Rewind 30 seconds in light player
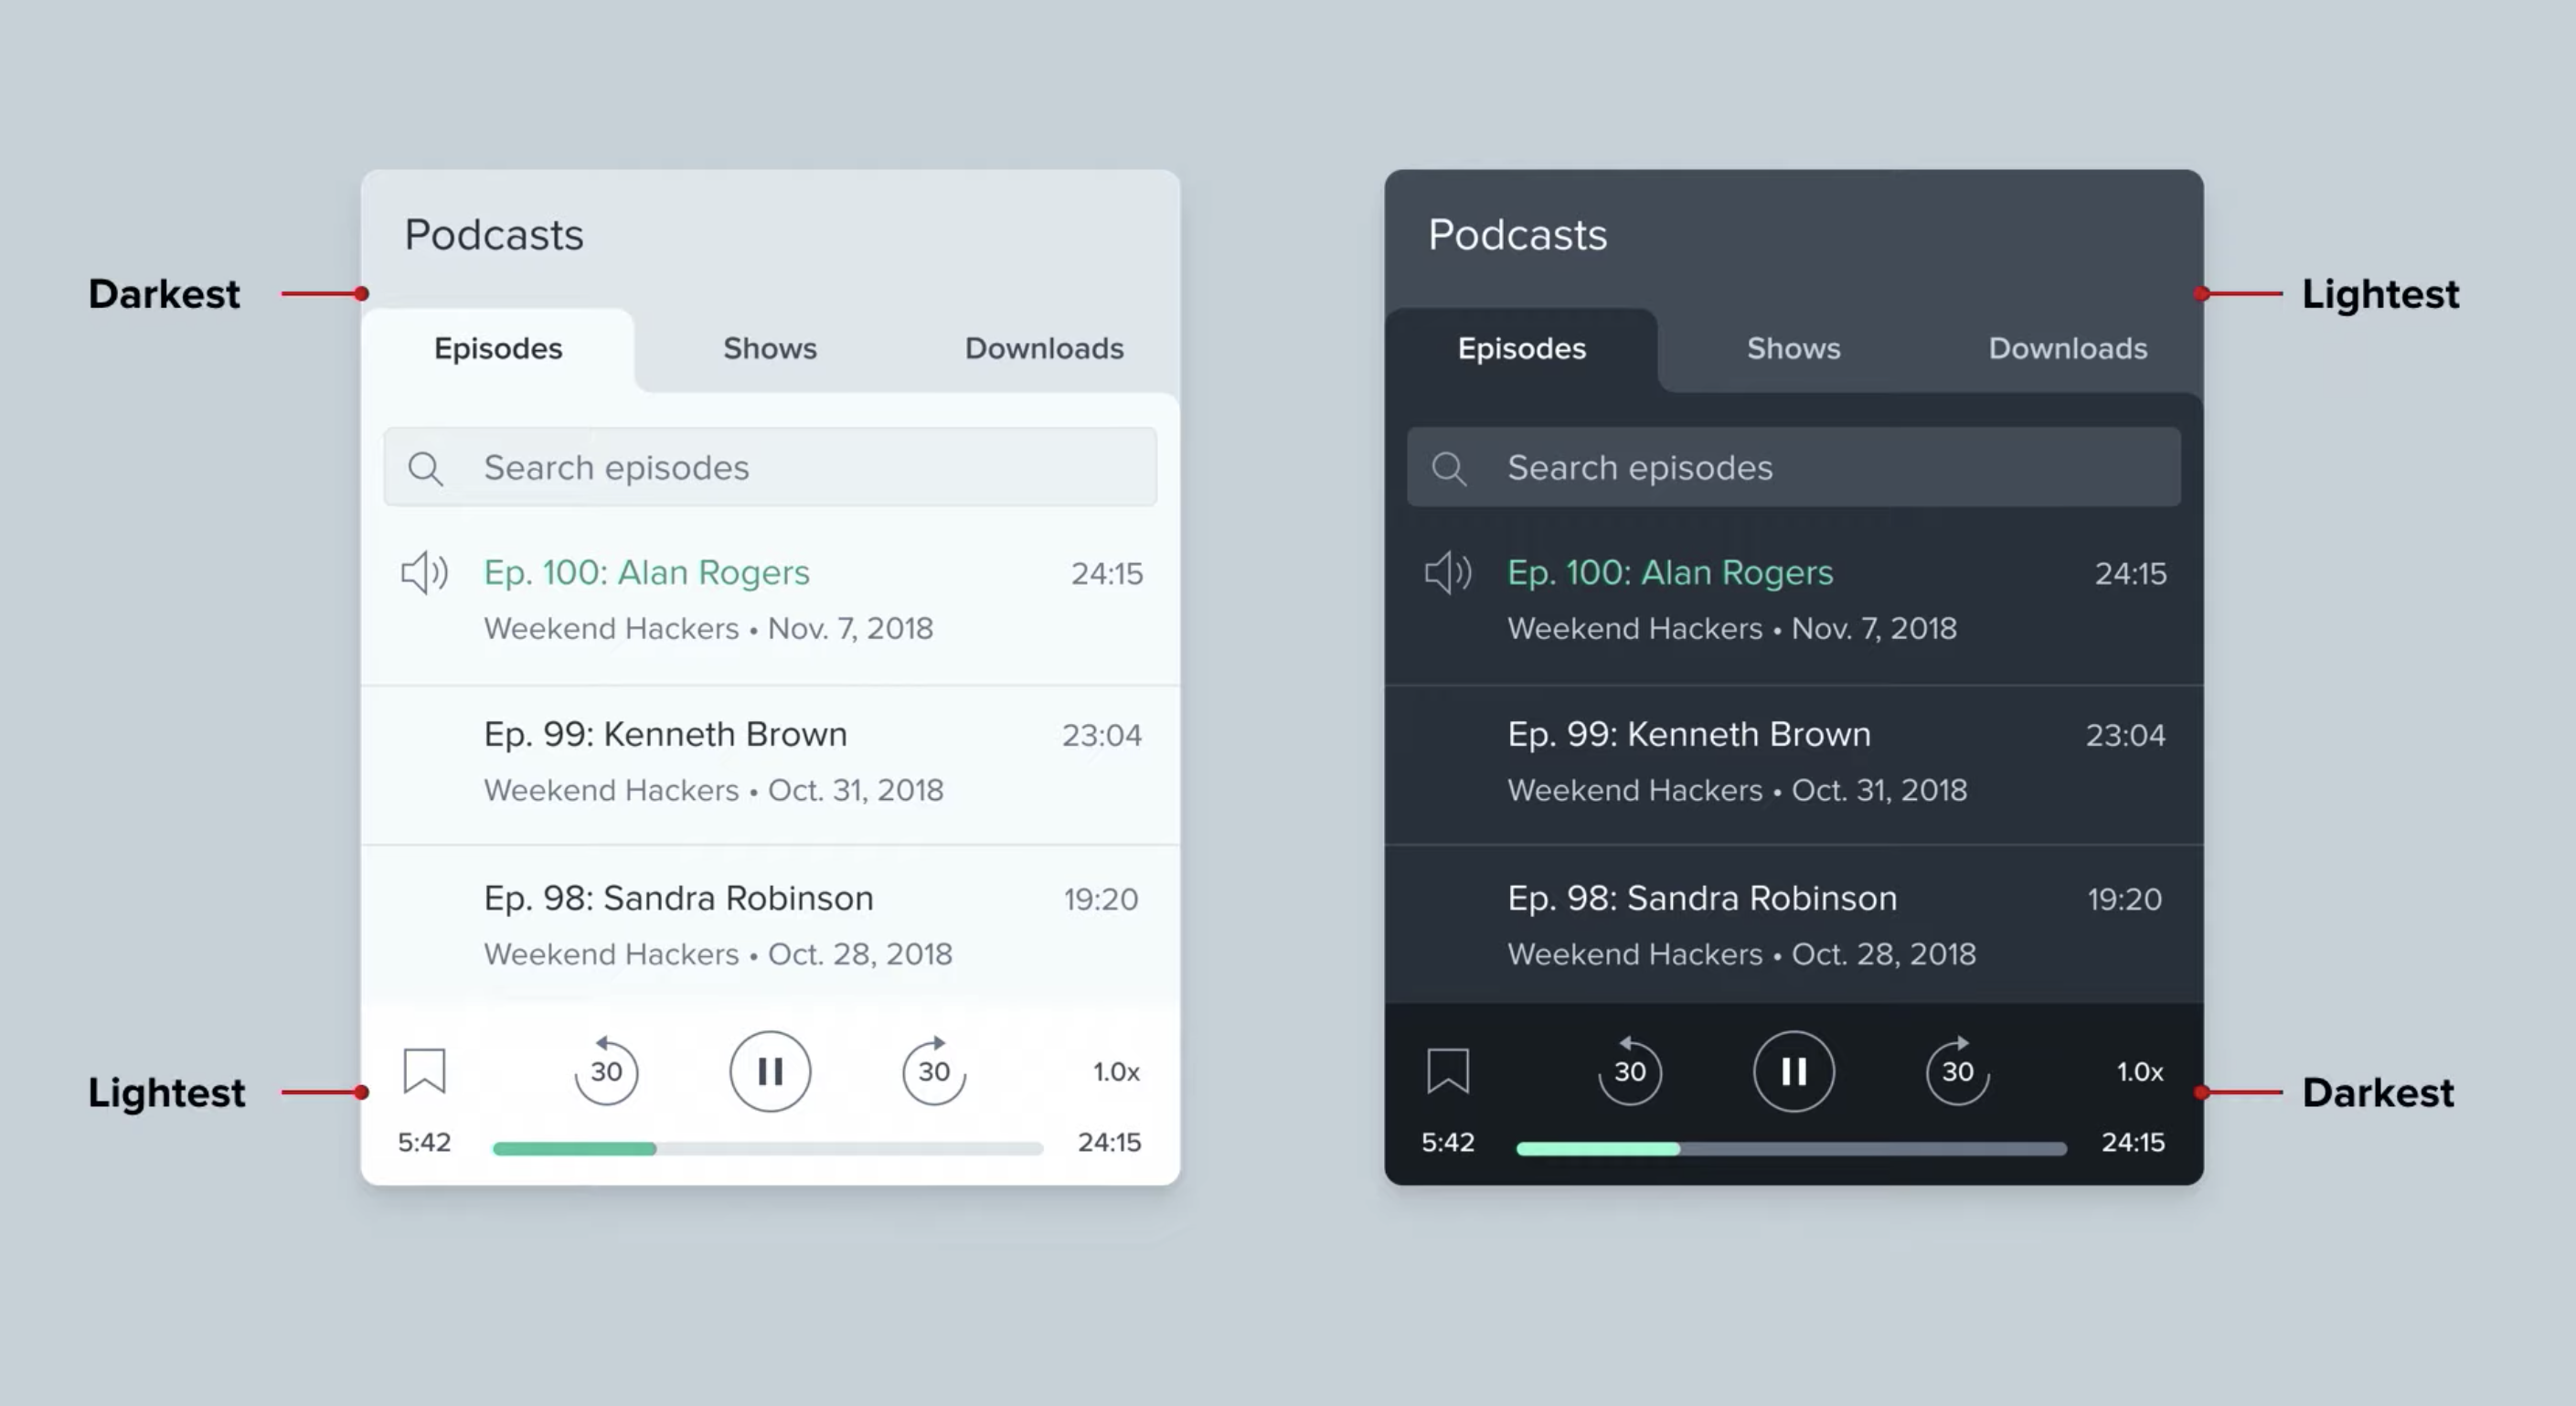2576x1406 pixels. (x=606, y=1071)
